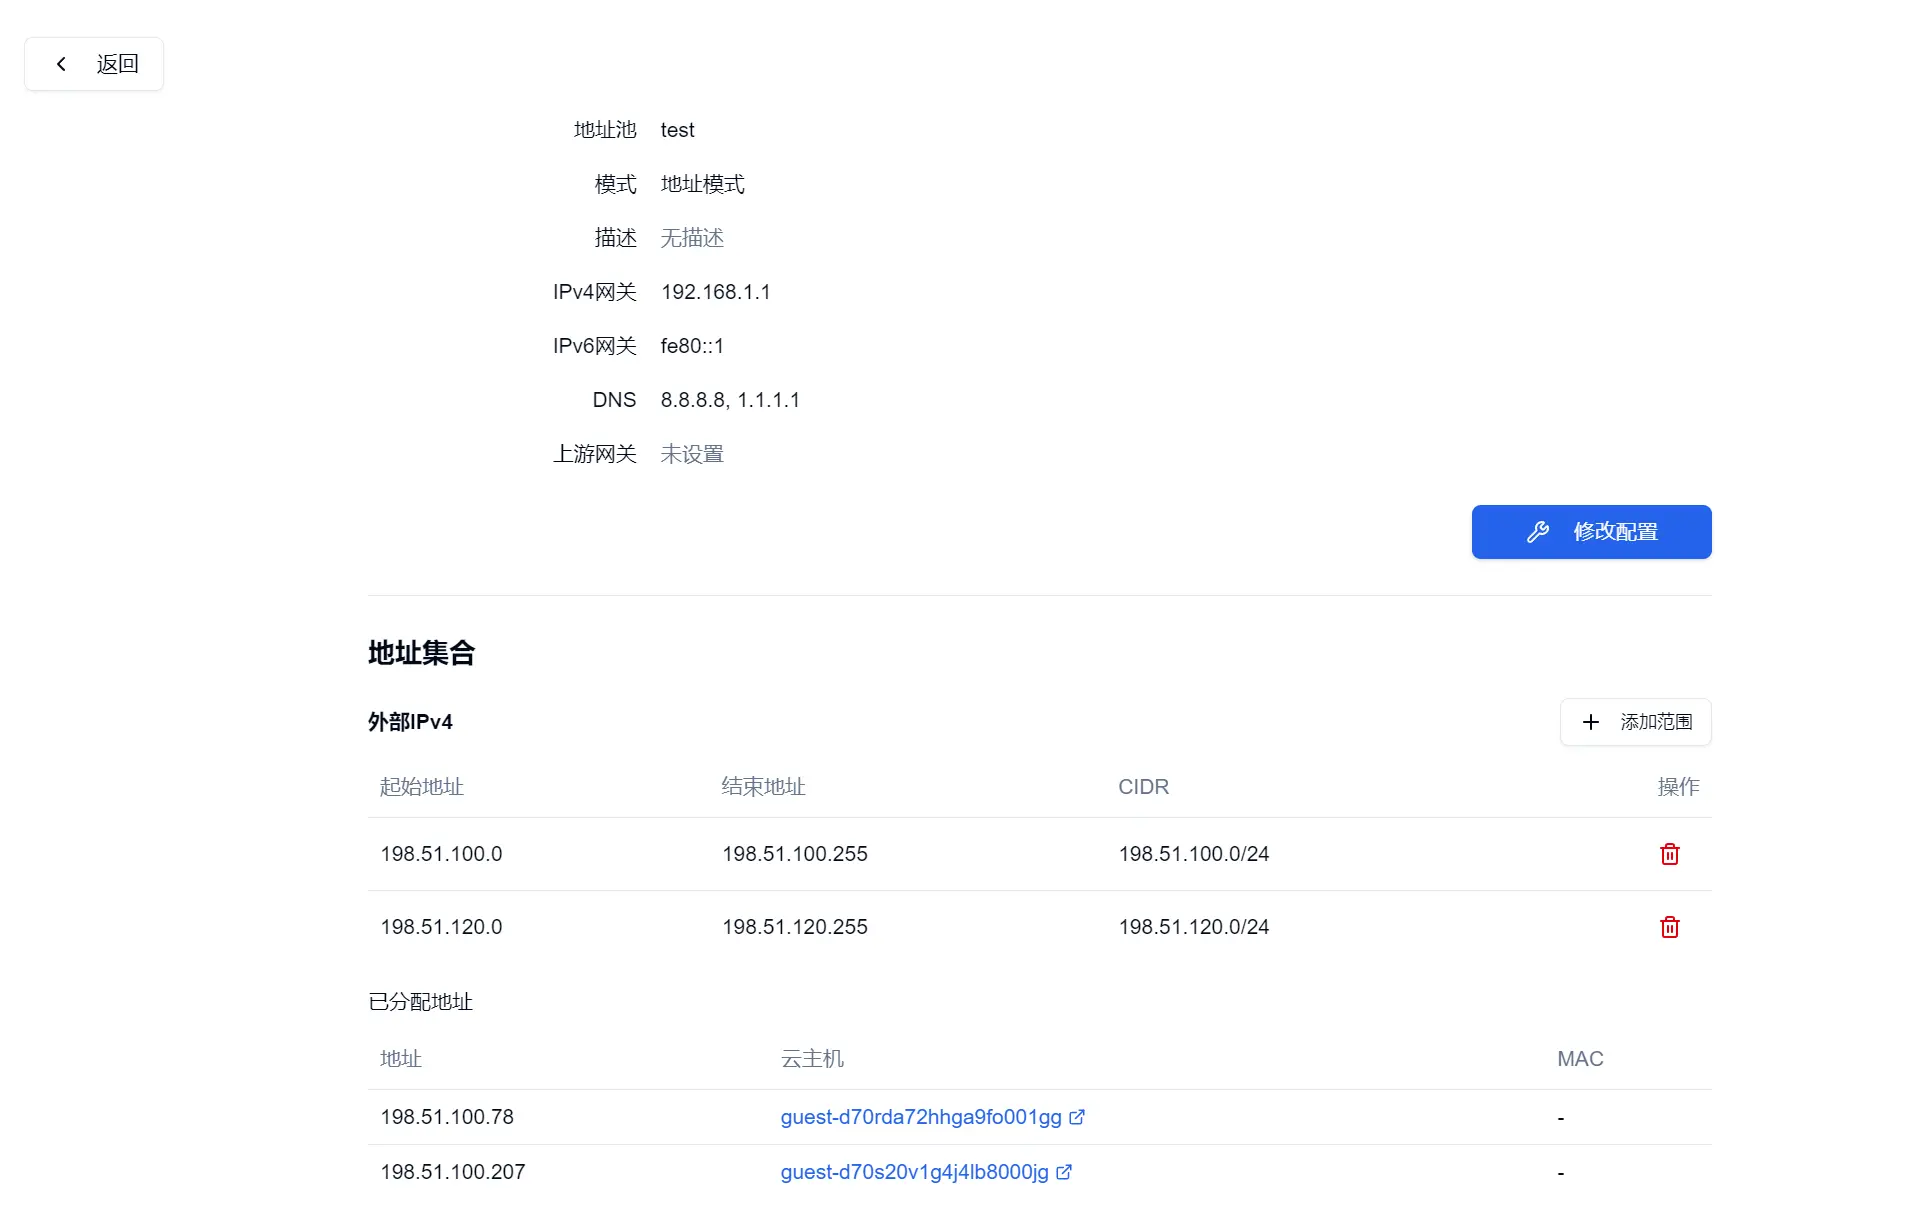The height and width of the screenshot is (1212, 1923).
Task: Click the 返回 back button
Action: (94, 63)
